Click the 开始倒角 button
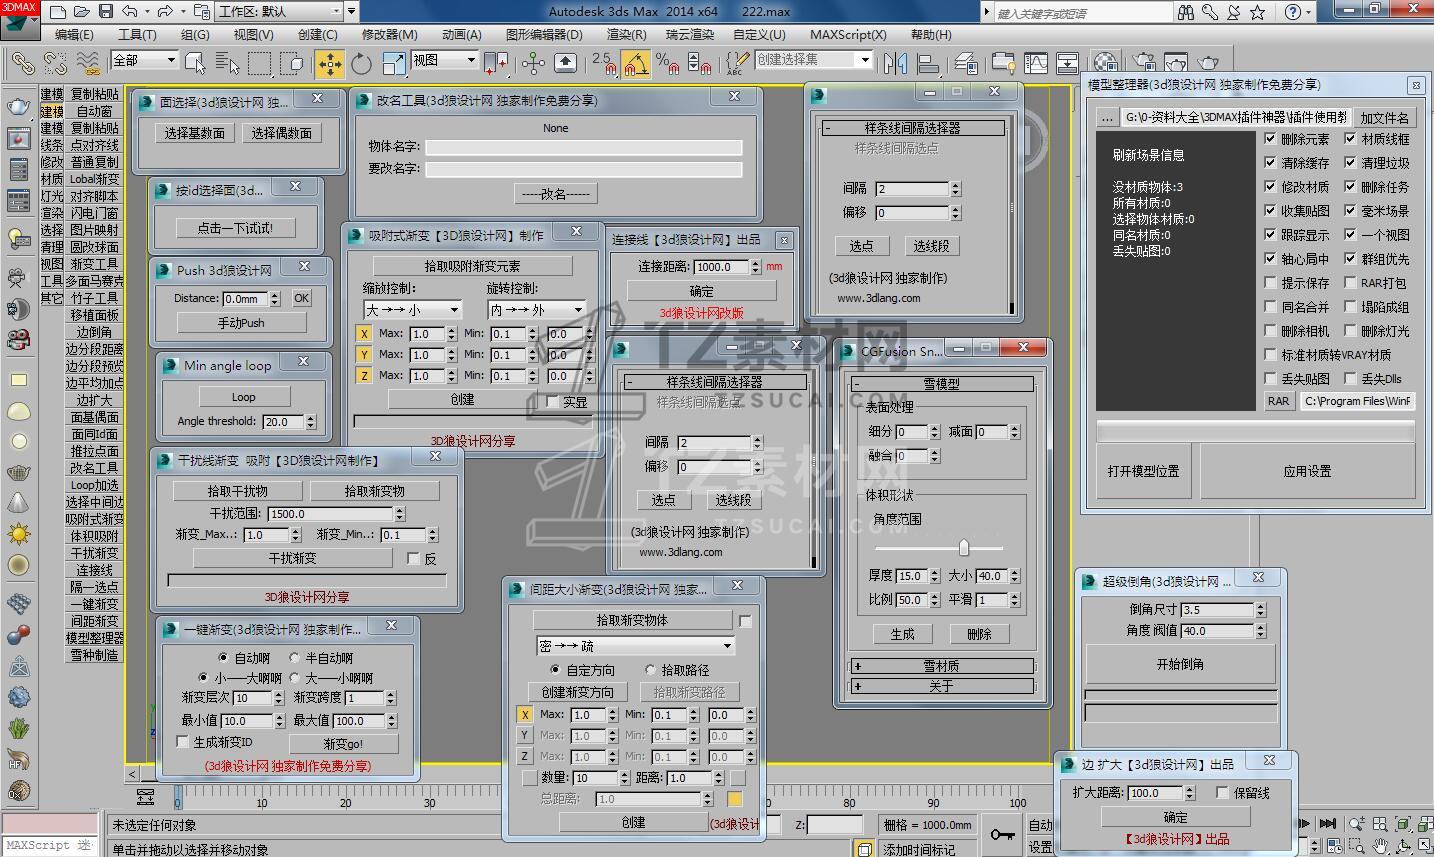This screenshot has width=1434, height=857. (x=1180, y=664)
